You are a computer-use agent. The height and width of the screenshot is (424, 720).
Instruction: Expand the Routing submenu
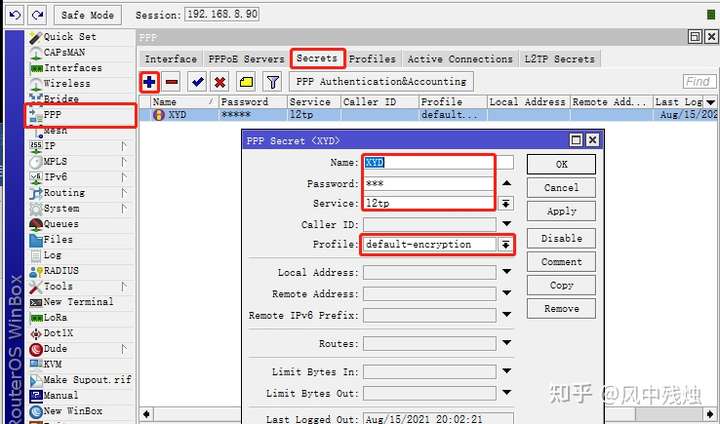(x=124, y=192)
